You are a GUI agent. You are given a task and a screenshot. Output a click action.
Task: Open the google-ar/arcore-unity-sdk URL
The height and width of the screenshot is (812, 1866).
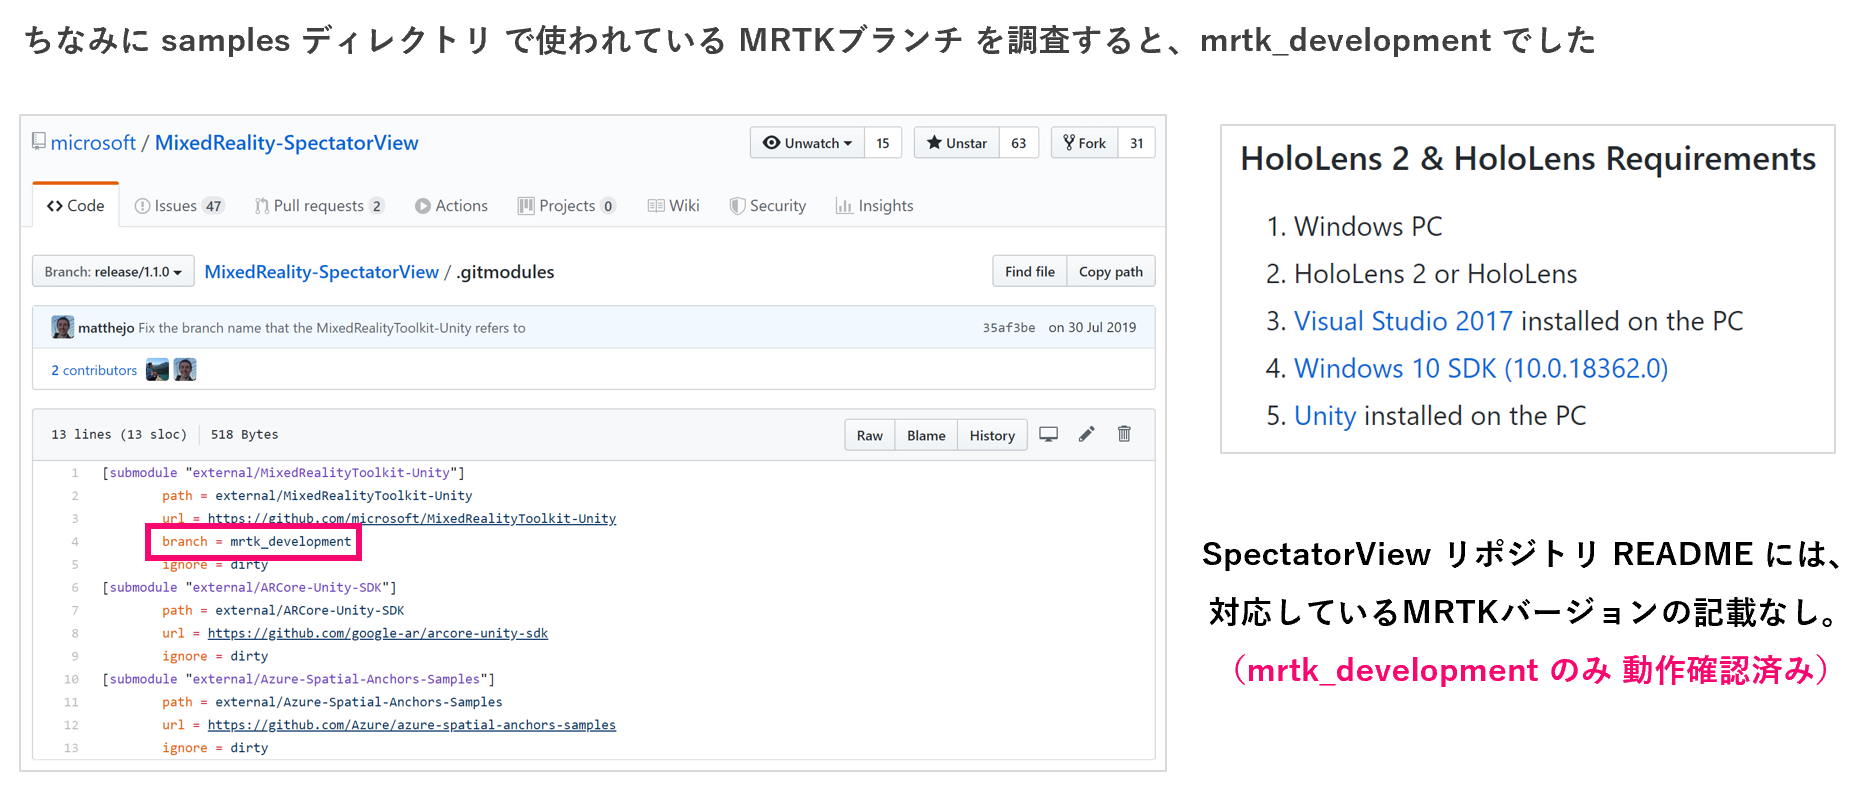click(378, 634)
